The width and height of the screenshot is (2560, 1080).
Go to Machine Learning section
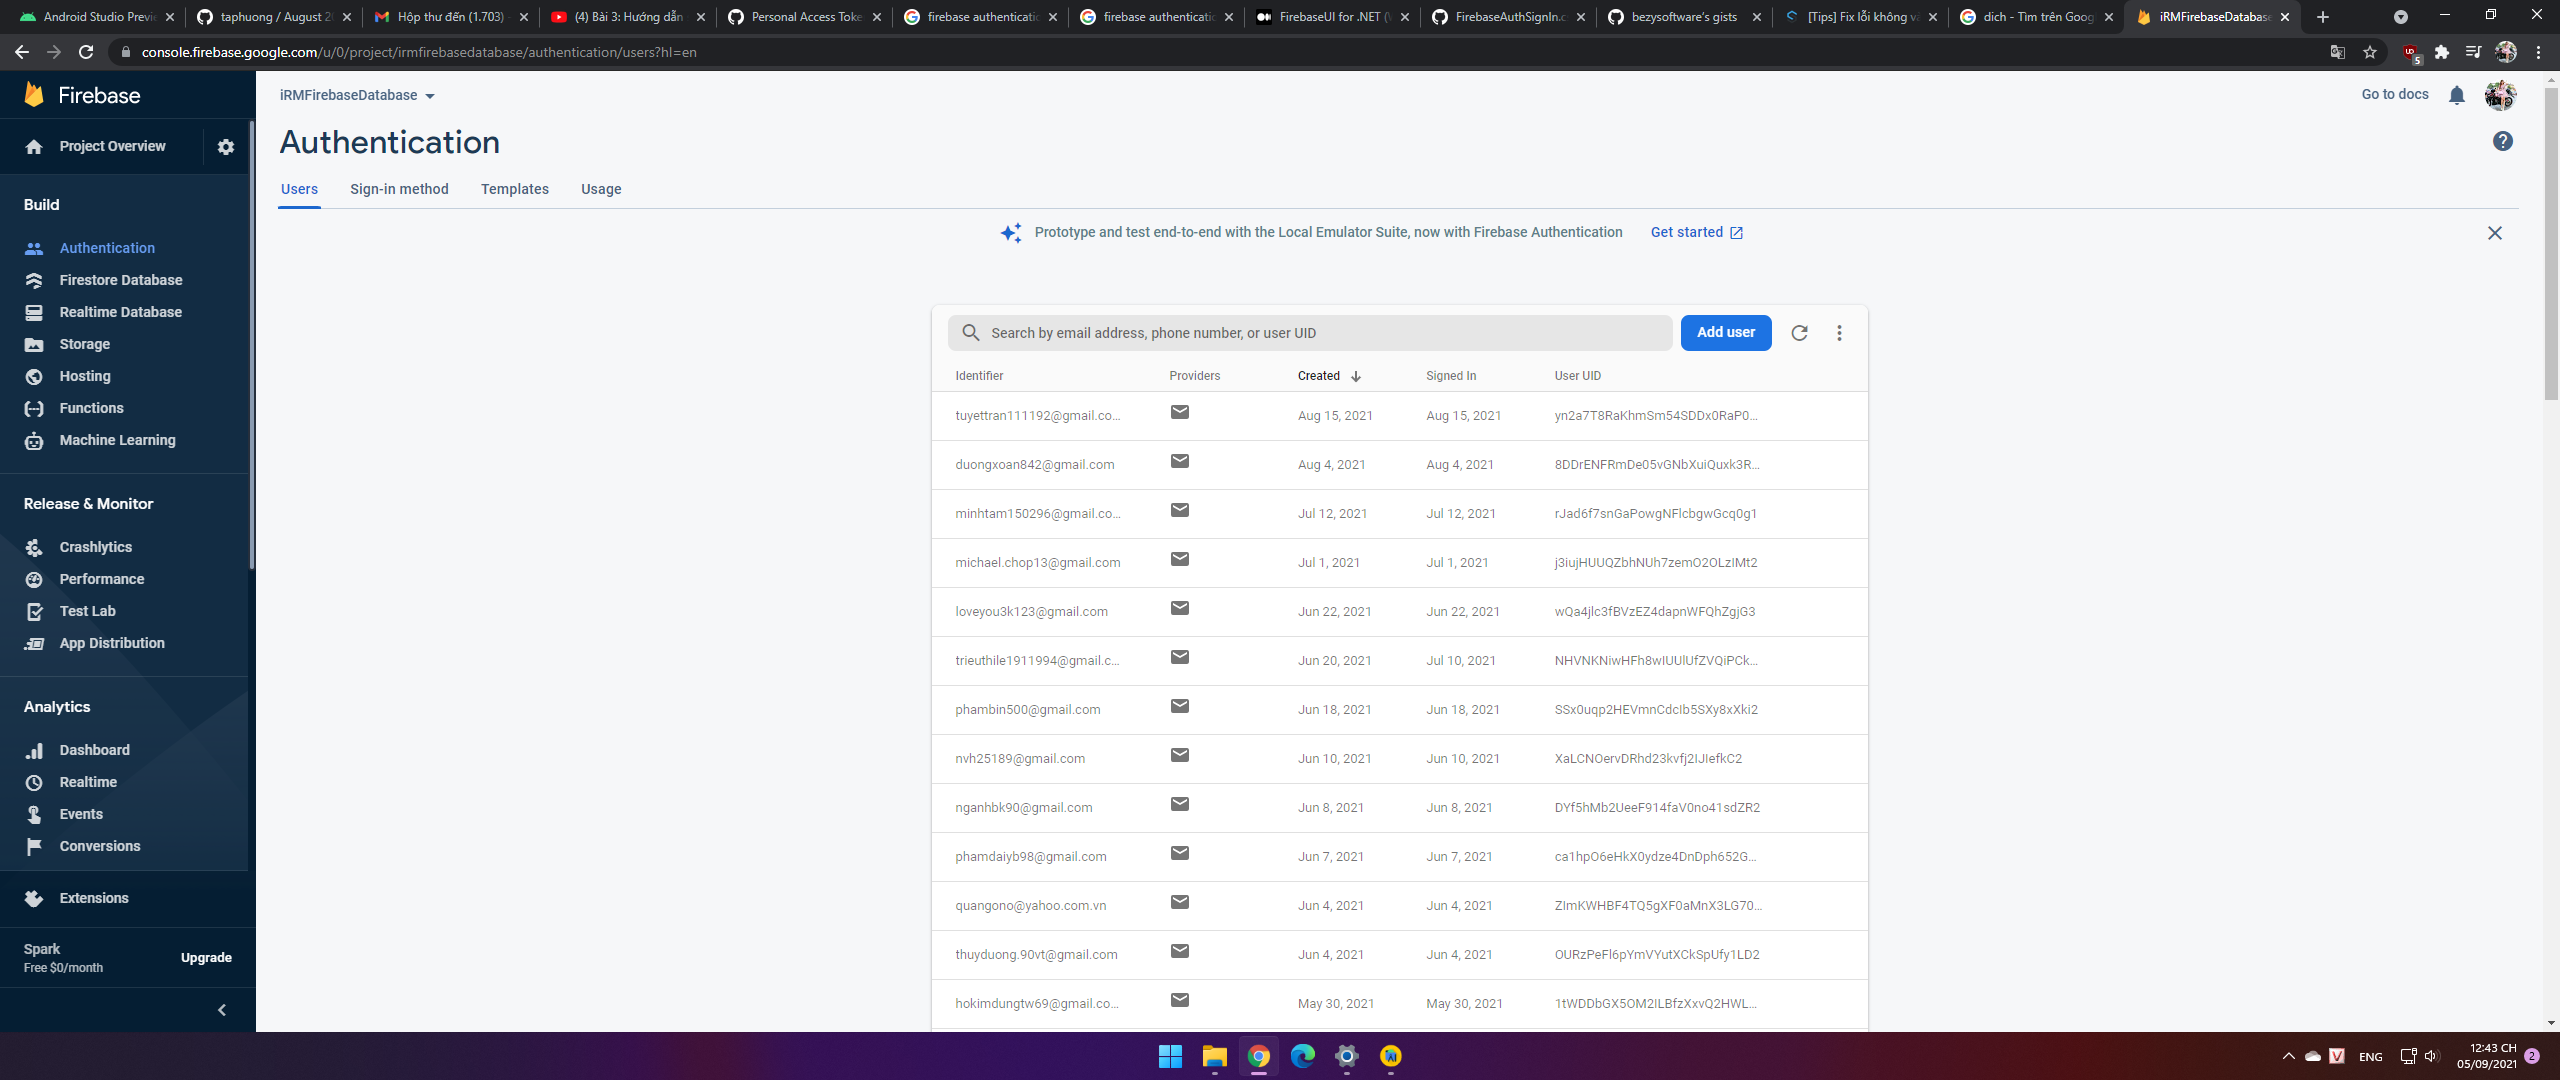pyautogui.click(x=117, y=440)
